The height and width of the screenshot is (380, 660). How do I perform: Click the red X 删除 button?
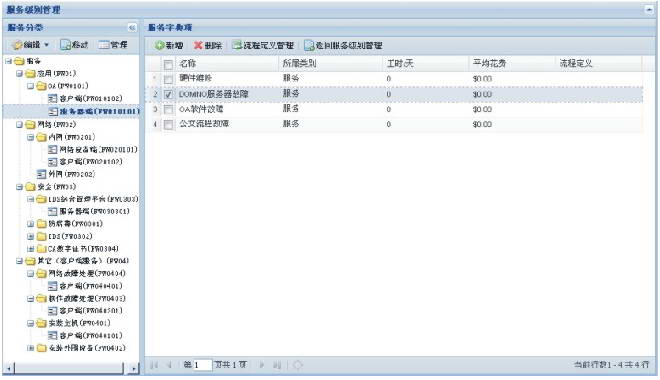point(208,45)
